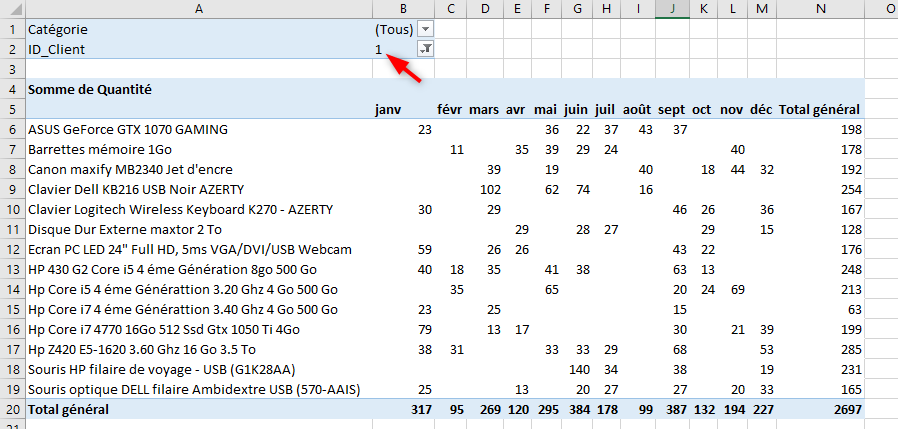The image size is (898, 429).
Task: Click août total value 99
Action: point(645,410)
